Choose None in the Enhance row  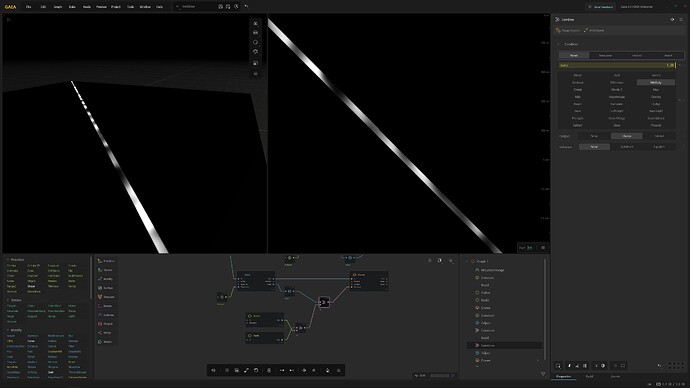(594, 146)
